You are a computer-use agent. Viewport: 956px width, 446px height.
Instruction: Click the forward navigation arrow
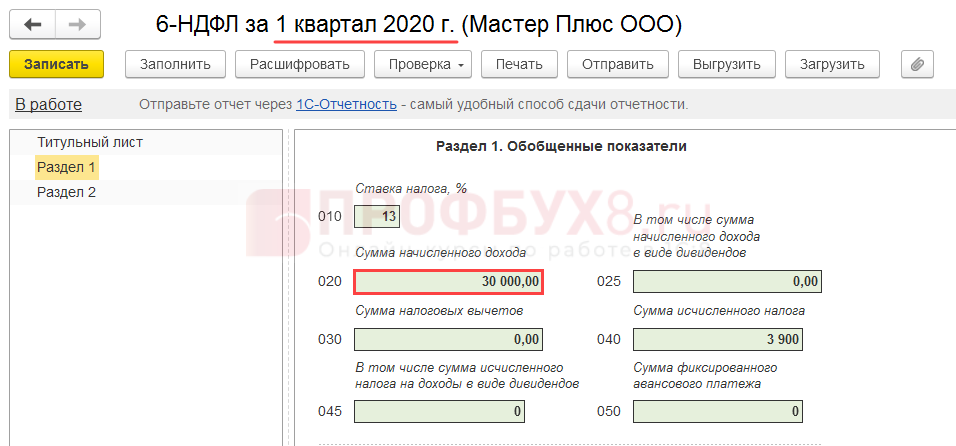pos(77,23)
